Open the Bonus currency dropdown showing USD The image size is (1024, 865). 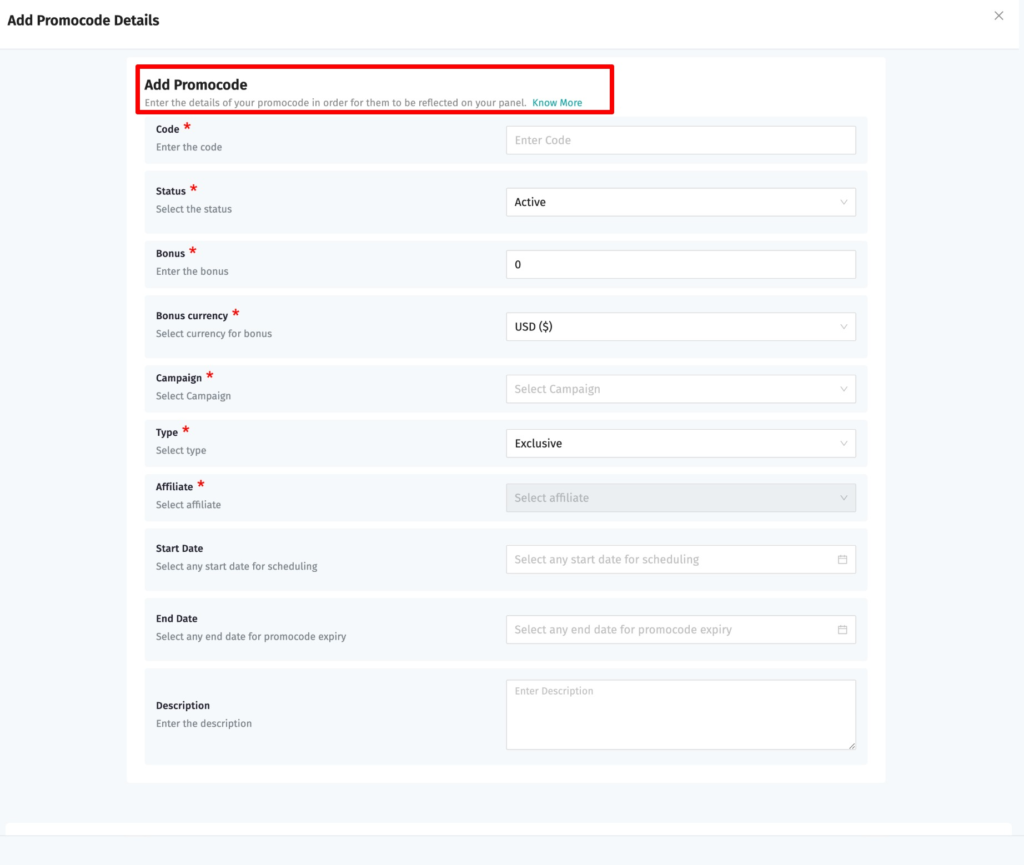(680, 326)
